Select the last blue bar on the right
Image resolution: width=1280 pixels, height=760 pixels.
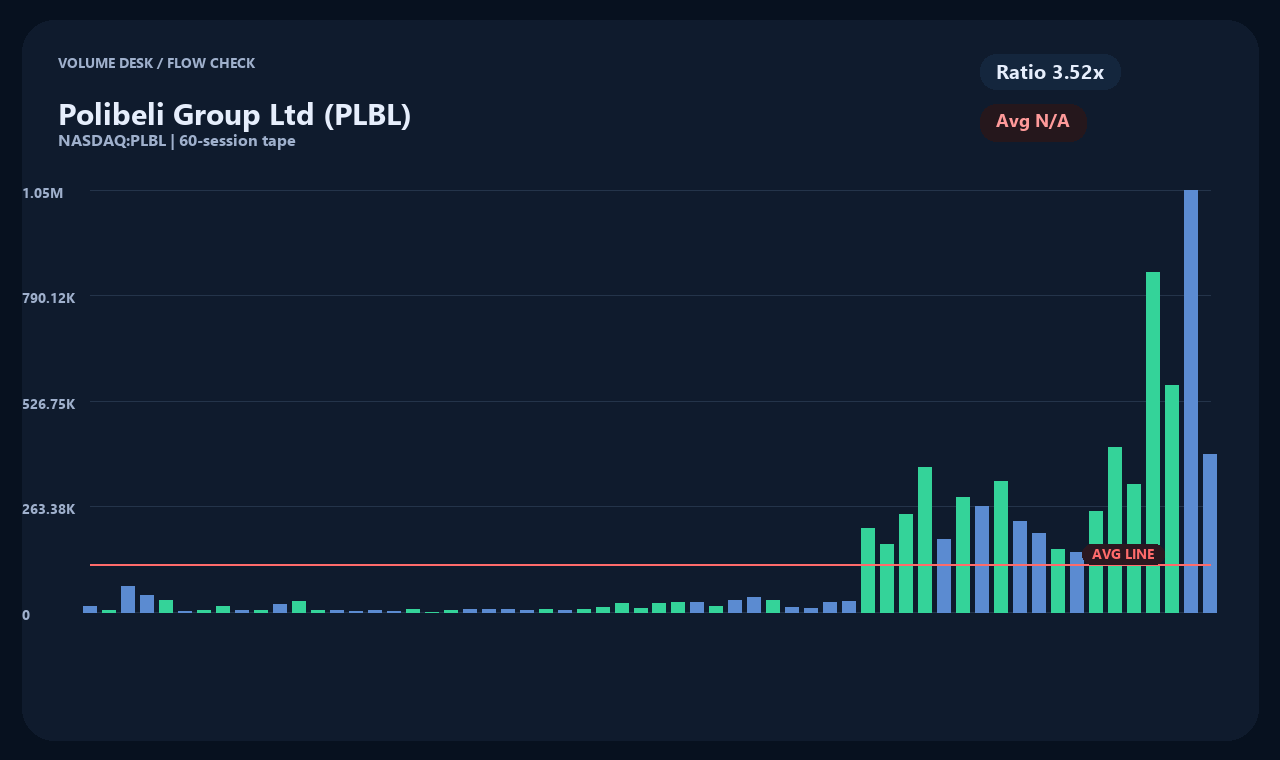pyautogui.click(x=1210, y=533)
